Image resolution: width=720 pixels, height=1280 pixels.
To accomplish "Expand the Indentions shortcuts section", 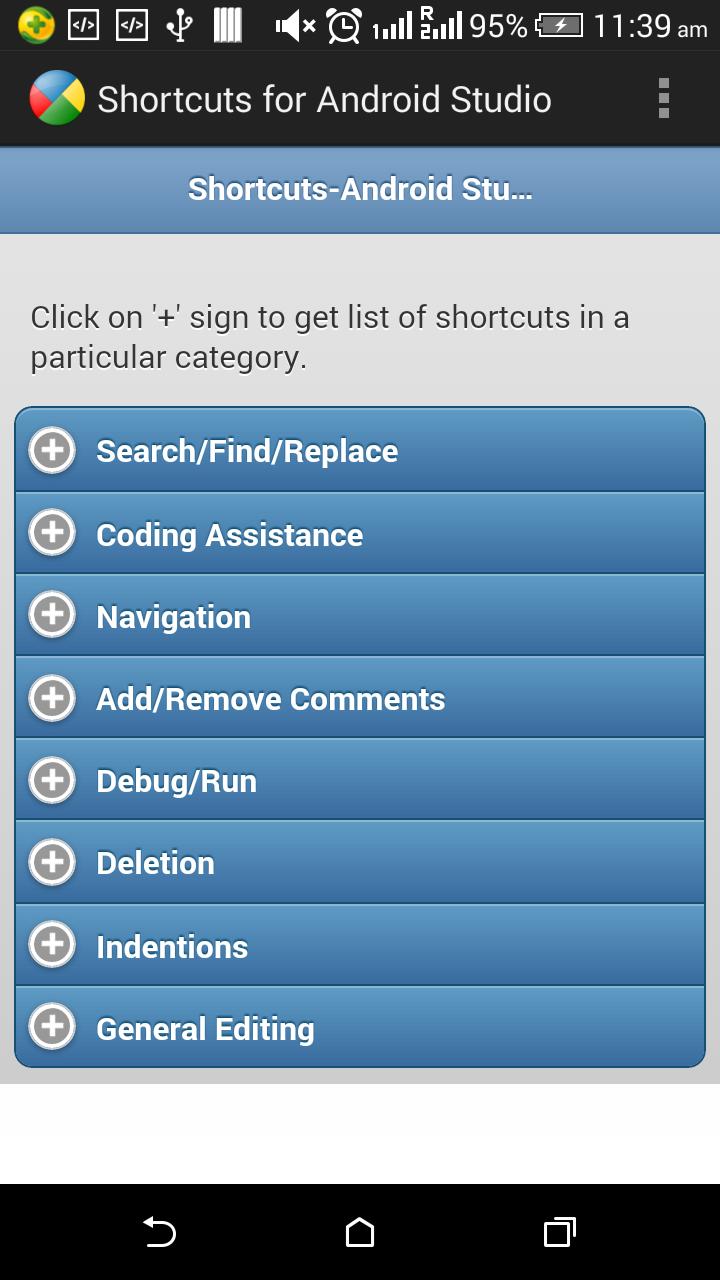I will click(x=172, y=946).
